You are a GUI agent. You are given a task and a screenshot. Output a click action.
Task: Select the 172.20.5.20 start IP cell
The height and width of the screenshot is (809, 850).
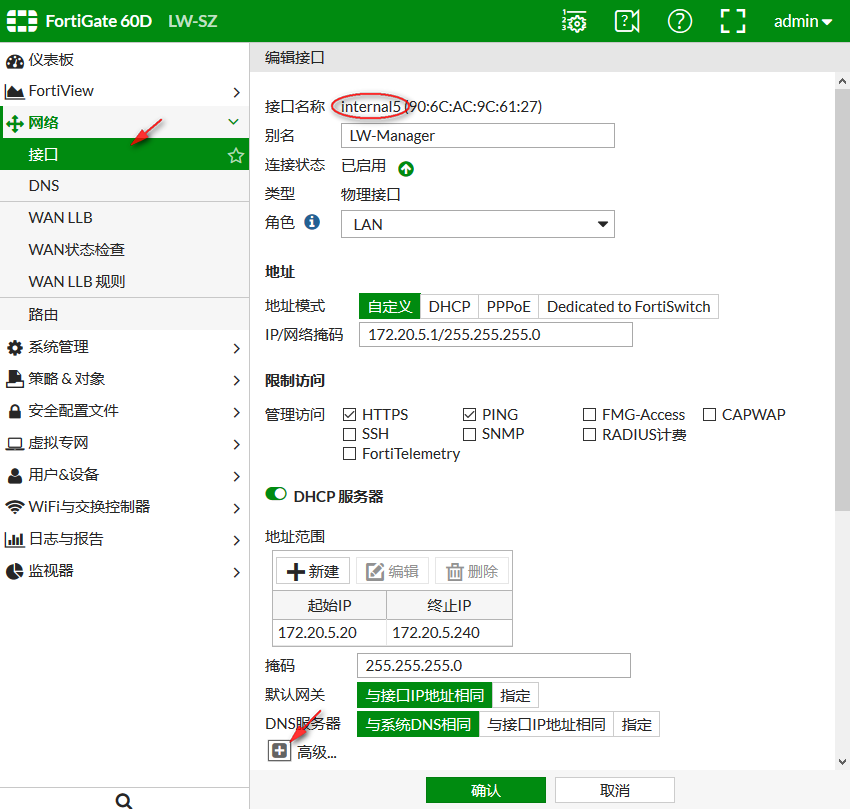[329, 632]
